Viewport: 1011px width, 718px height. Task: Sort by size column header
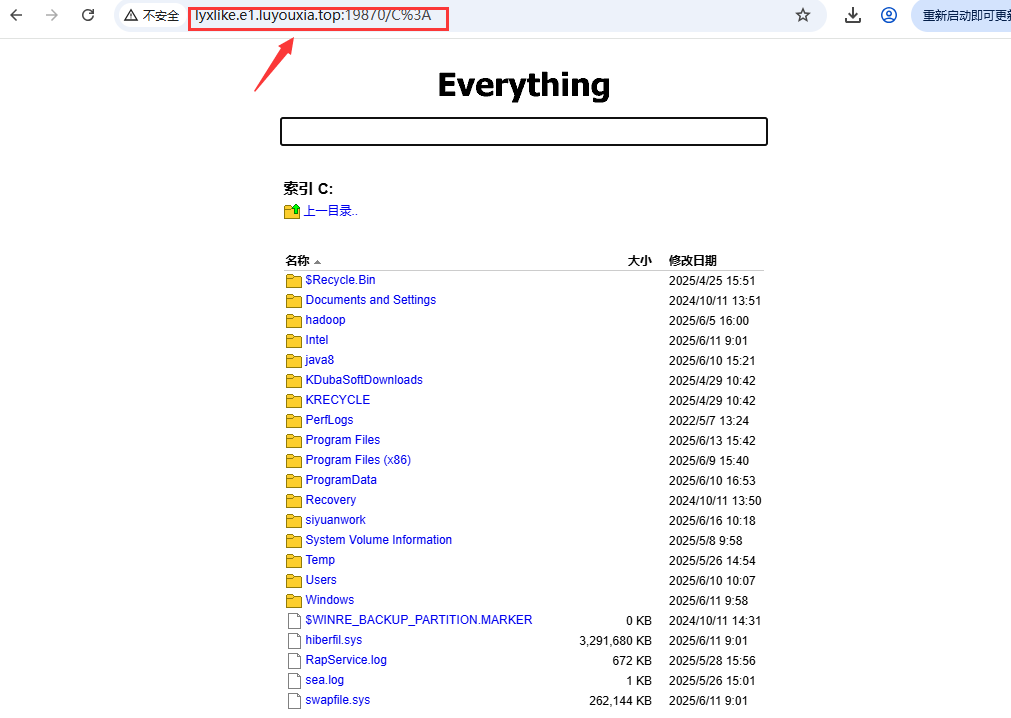(x=640, y=260)
